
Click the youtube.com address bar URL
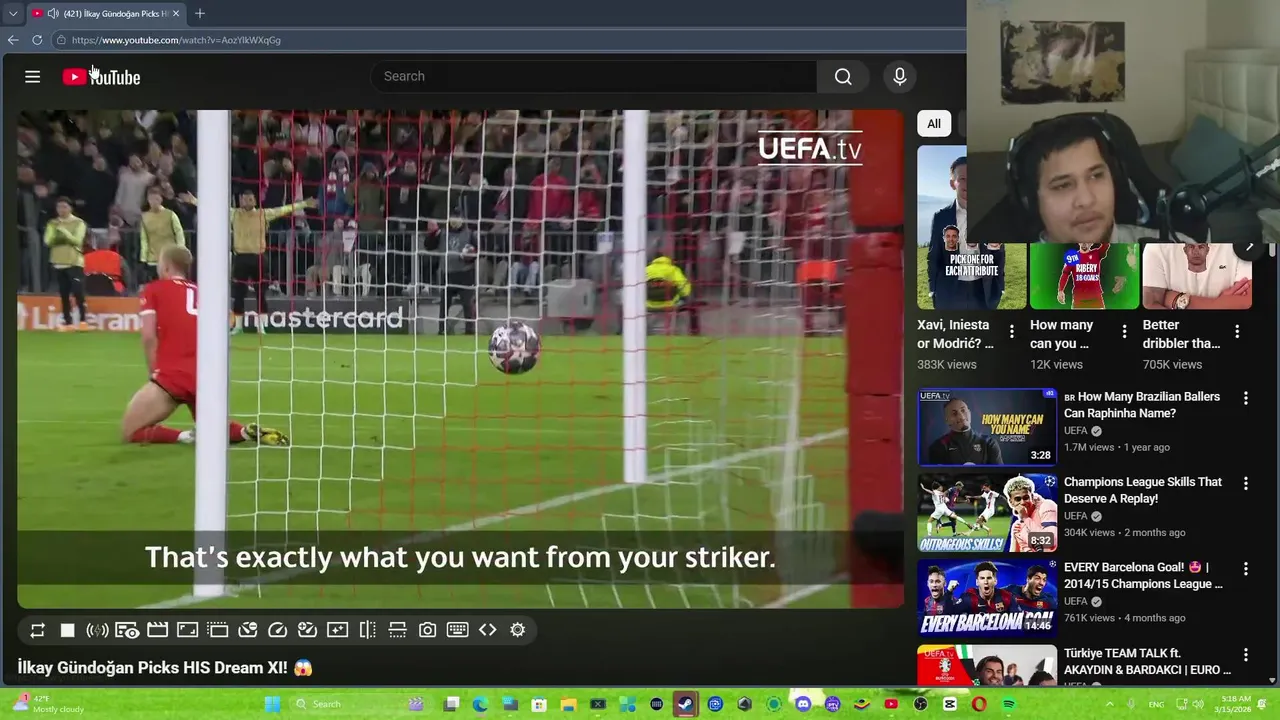click(x=176, y=40)
